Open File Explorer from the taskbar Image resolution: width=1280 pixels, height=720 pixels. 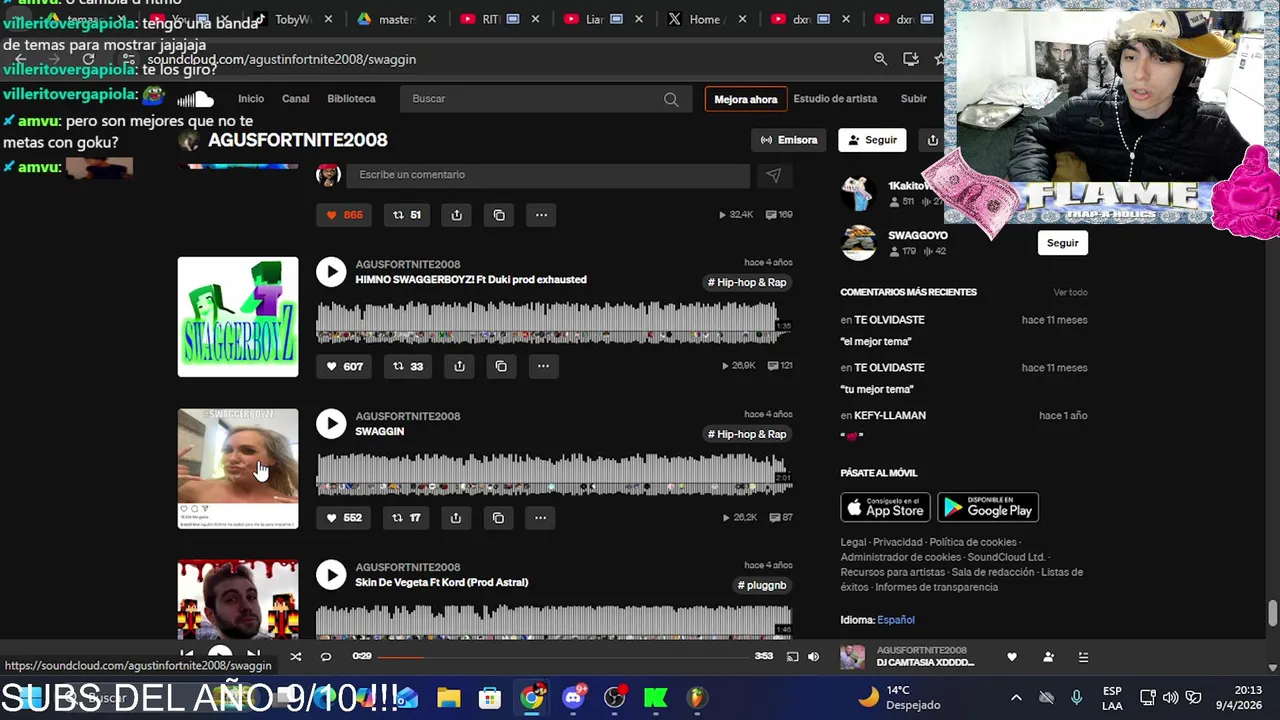coord(448,697)
